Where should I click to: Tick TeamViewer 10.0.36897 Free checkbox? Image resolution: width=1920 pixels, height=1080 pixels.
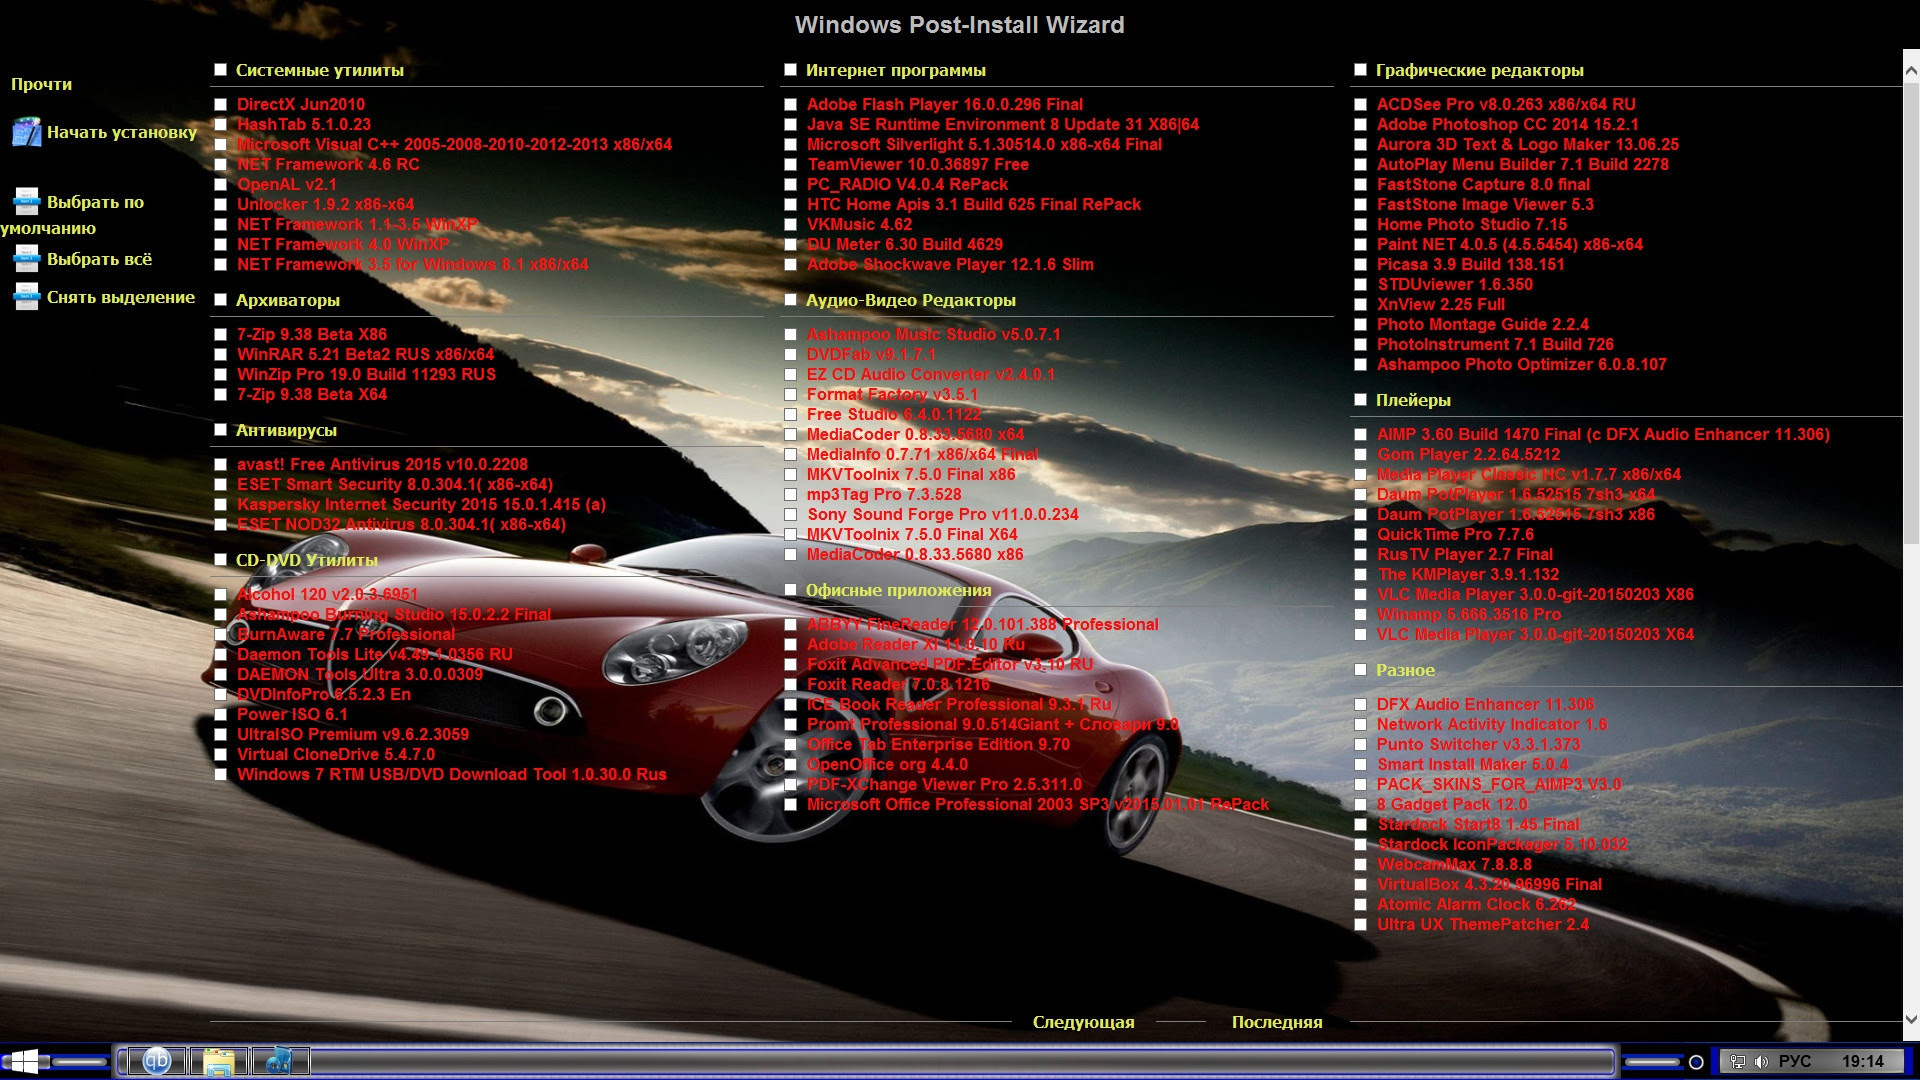pos(790,164)
